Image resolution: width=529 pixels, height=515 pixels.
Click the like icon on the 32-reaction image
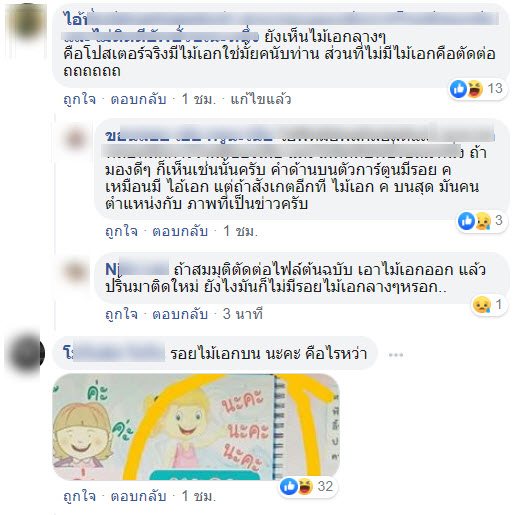point(289,486)
